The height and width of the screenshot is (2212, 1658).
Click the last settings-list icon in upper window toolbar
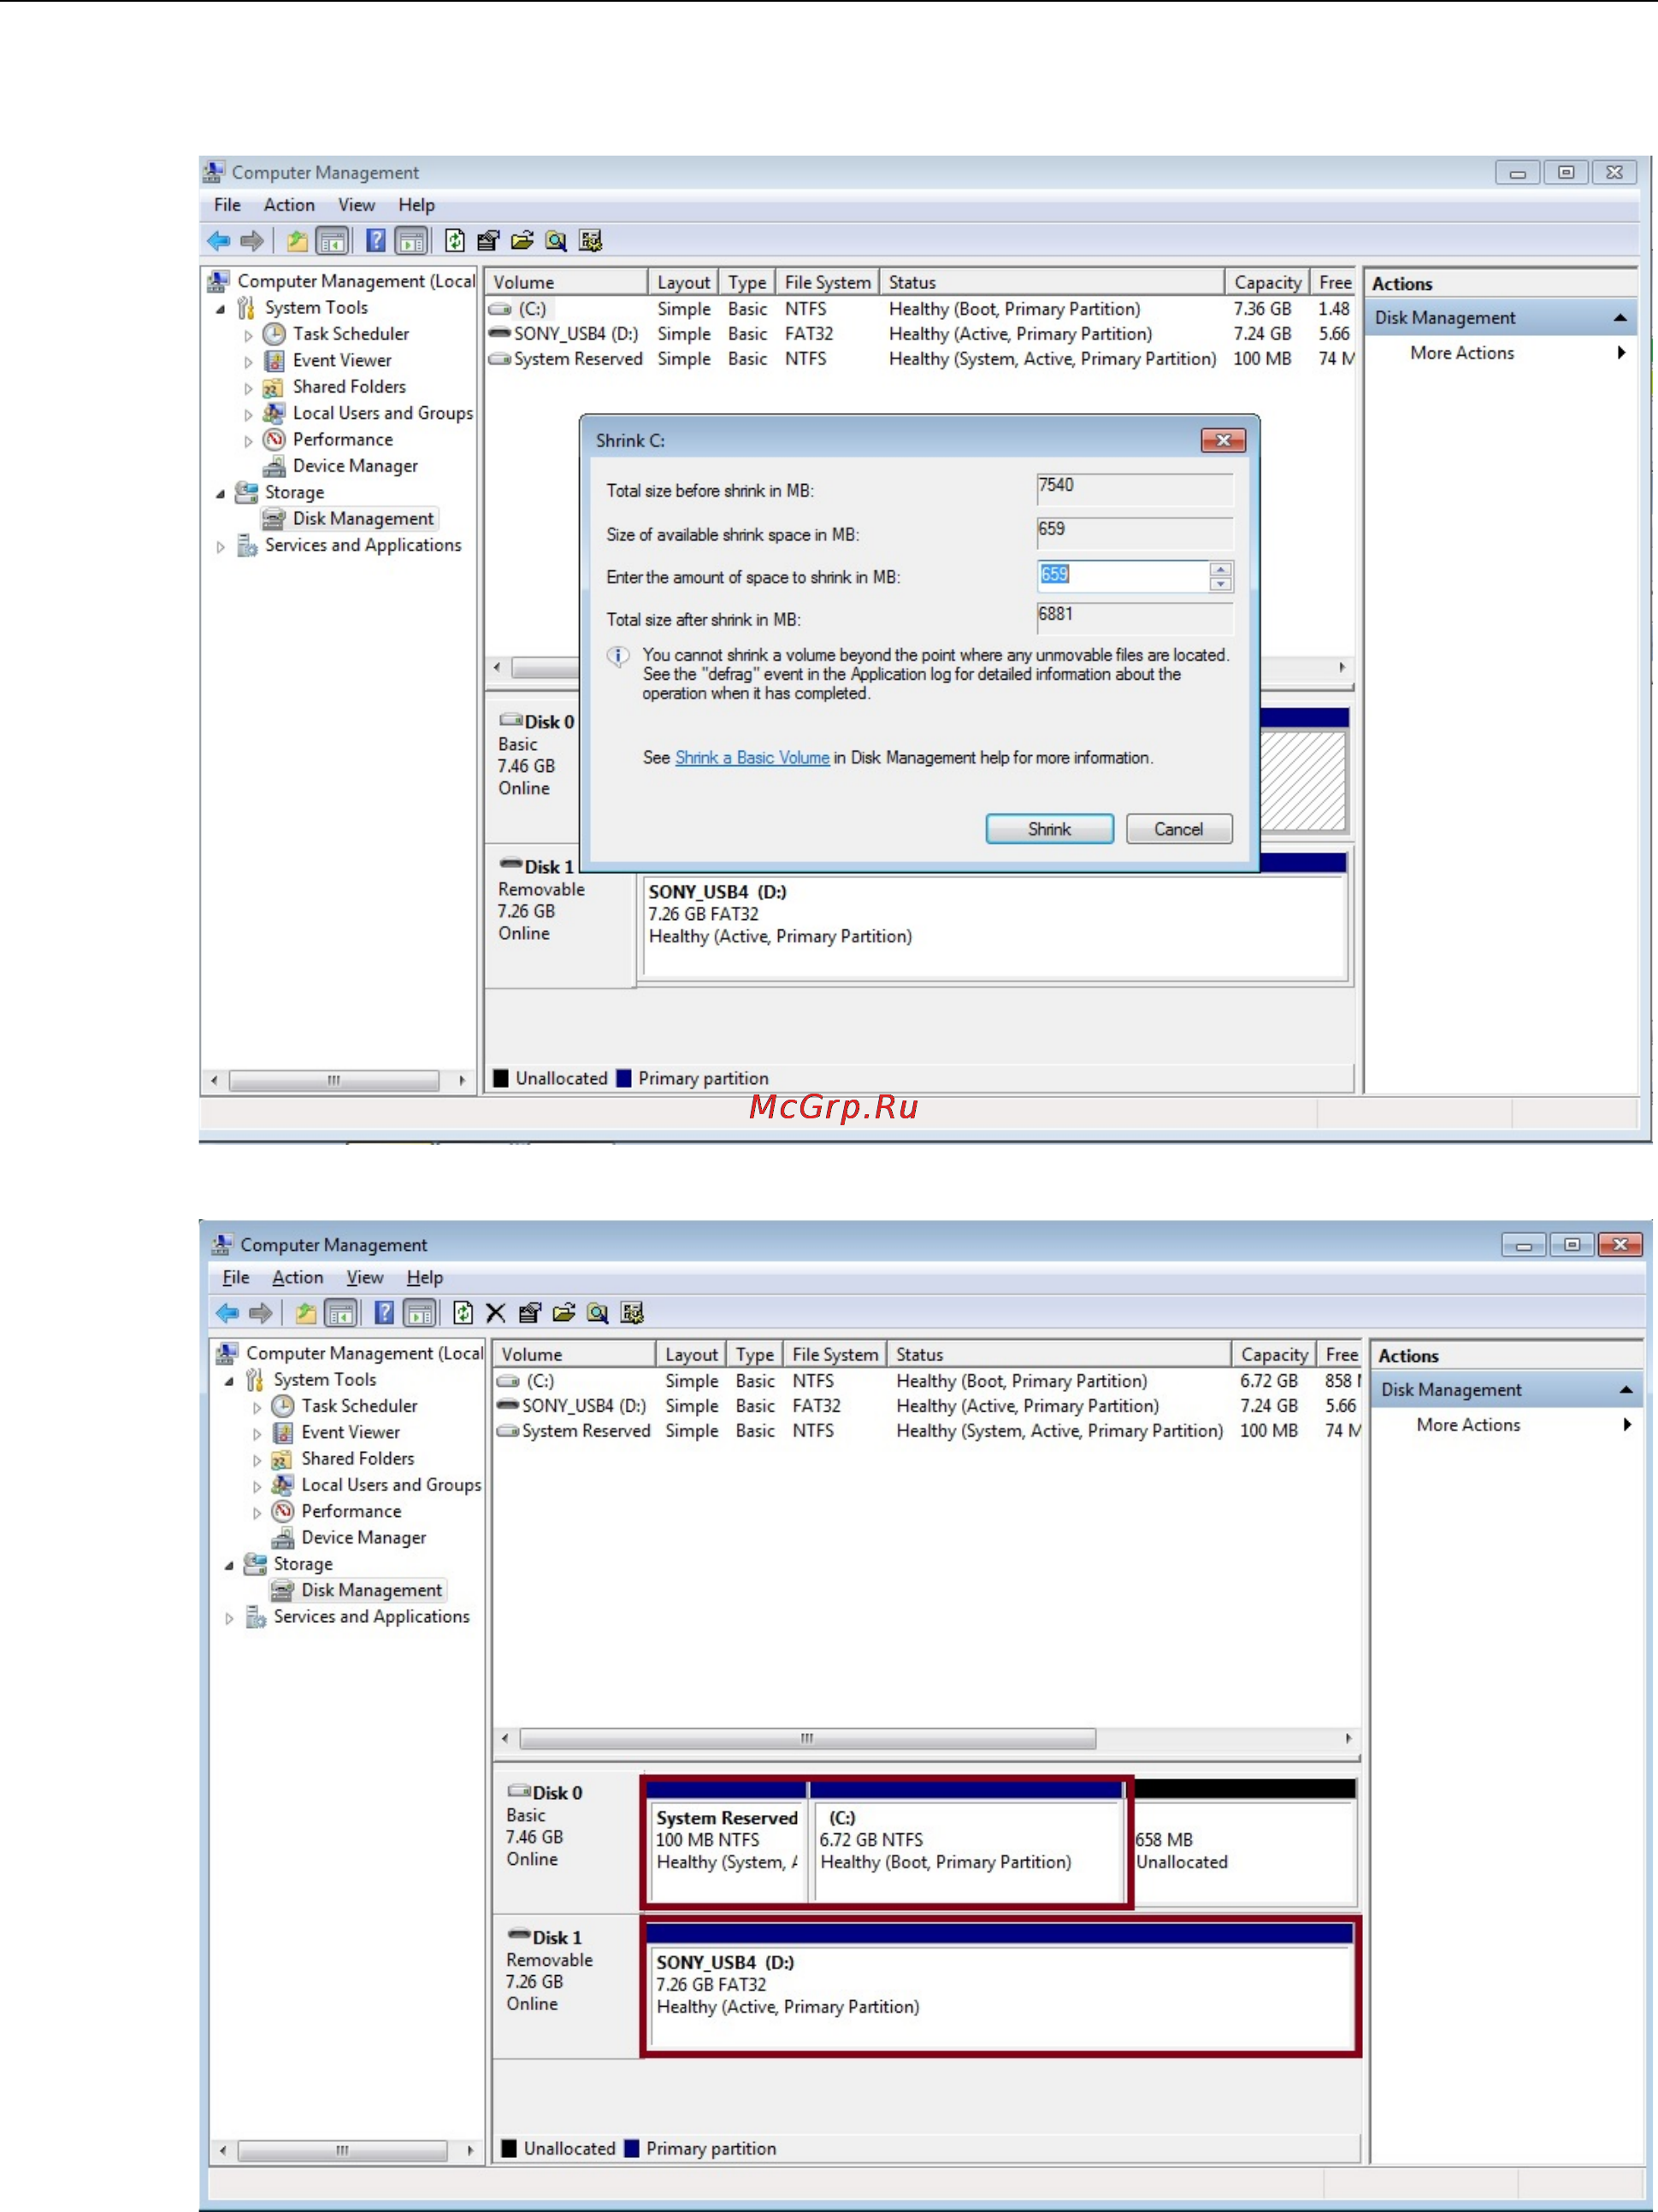pyautogui.click(x=590, y=240)
